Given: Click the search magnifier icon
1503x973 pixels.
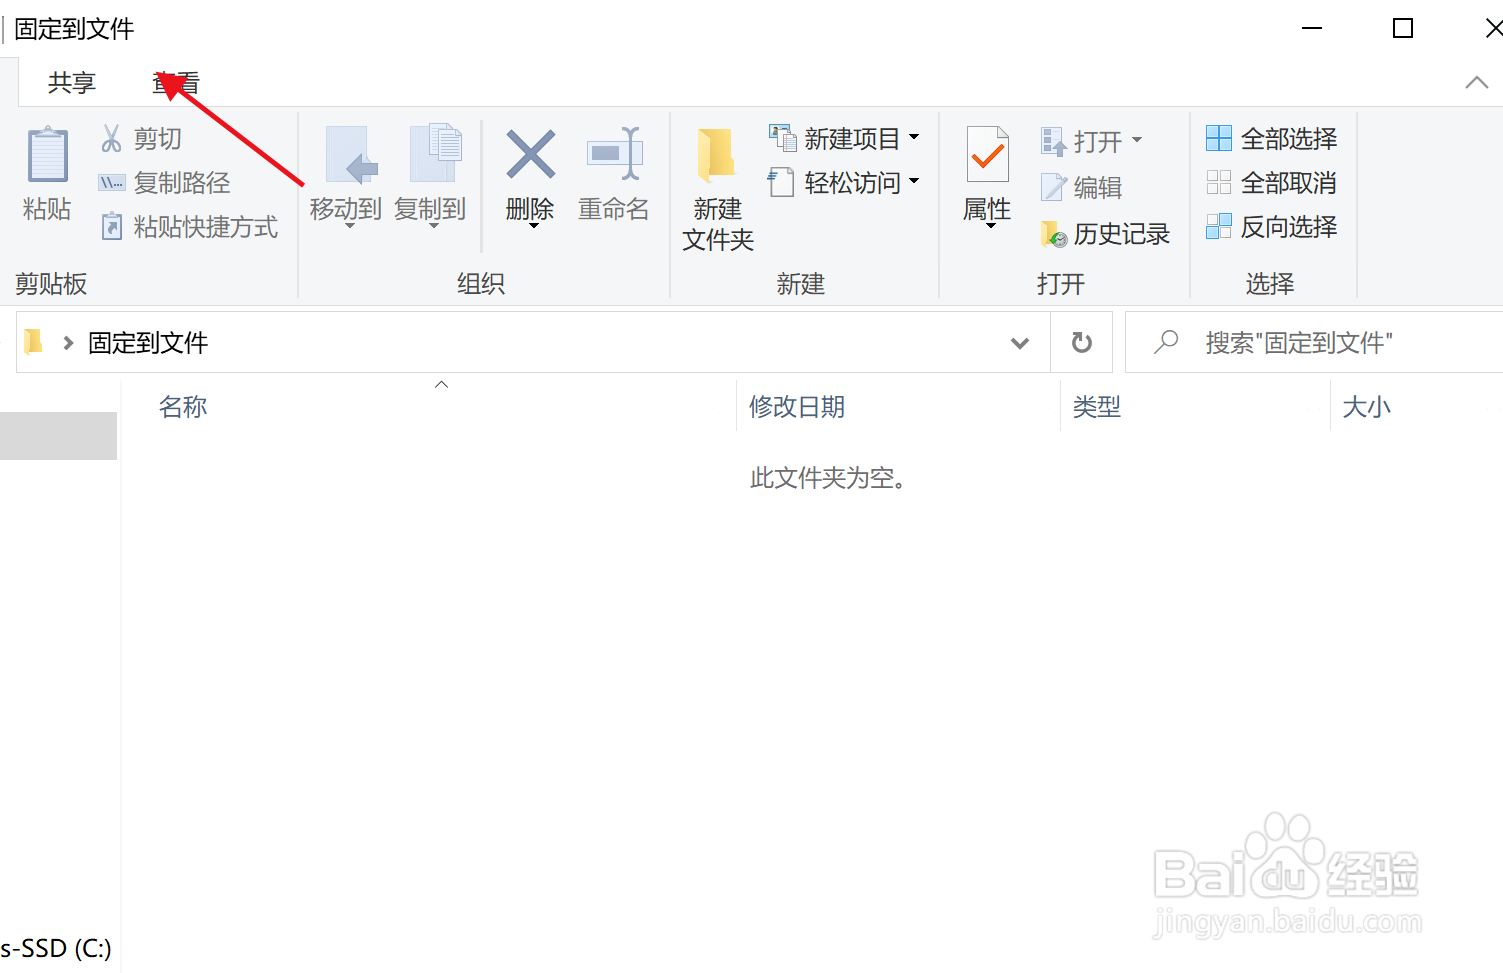Looking at the screenshot, I should click(x=1166, y=343).
